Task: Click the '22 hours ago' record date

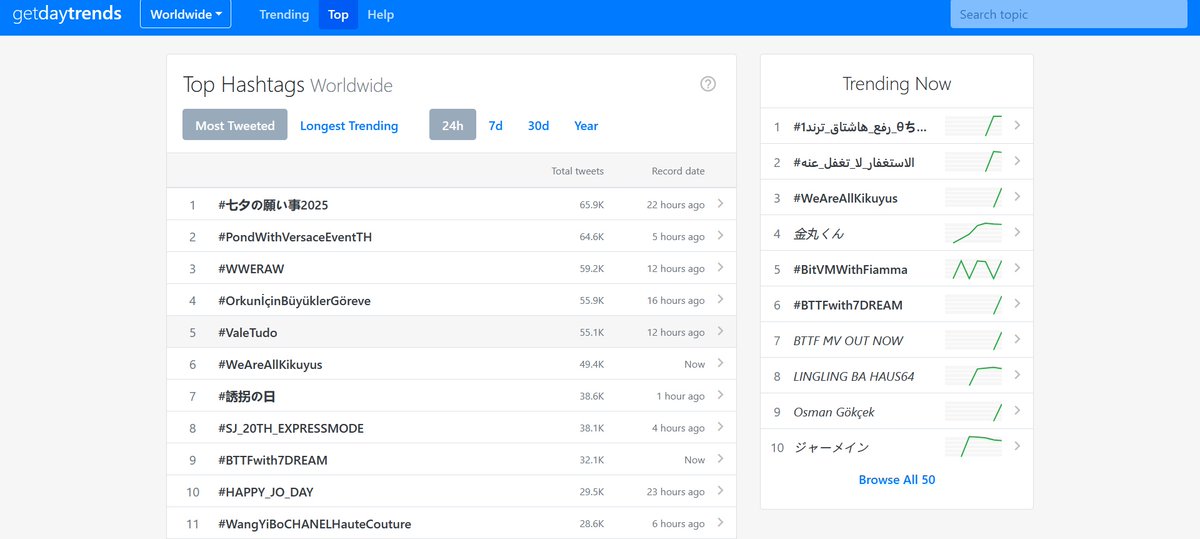Action: [x=676, y=205]
